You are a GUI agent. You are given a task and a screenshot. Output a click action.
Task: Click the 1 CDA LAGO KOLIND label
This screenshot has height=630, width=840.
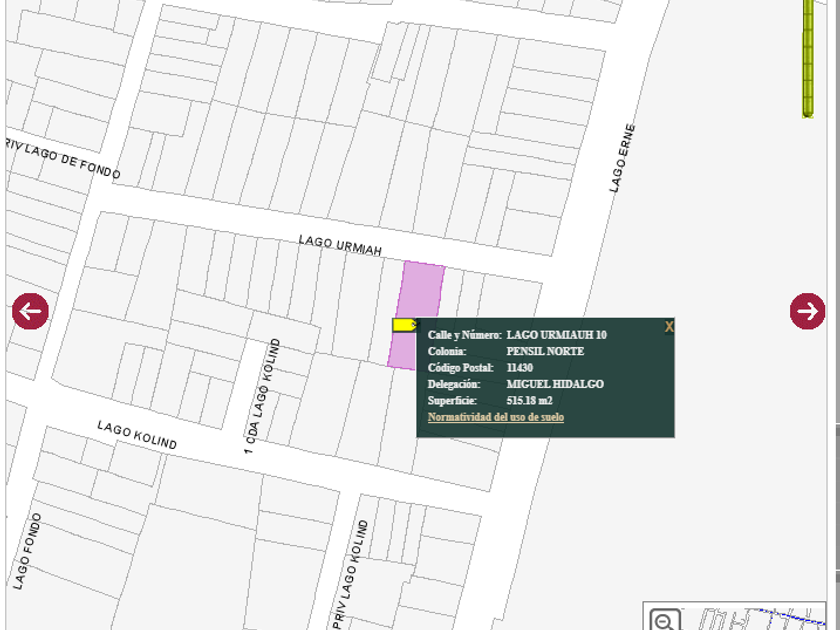(x=262, y=396)
